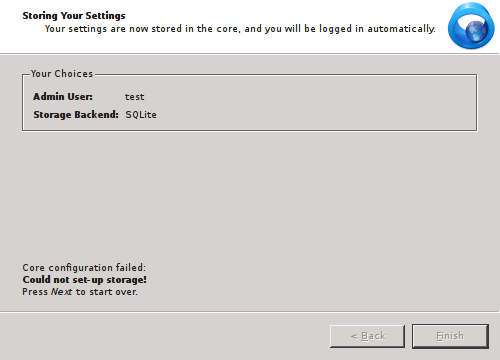The image size is (500, 360).
Task: Click the italic word 'Next' in the hint
Action: (x=61, y=292)
